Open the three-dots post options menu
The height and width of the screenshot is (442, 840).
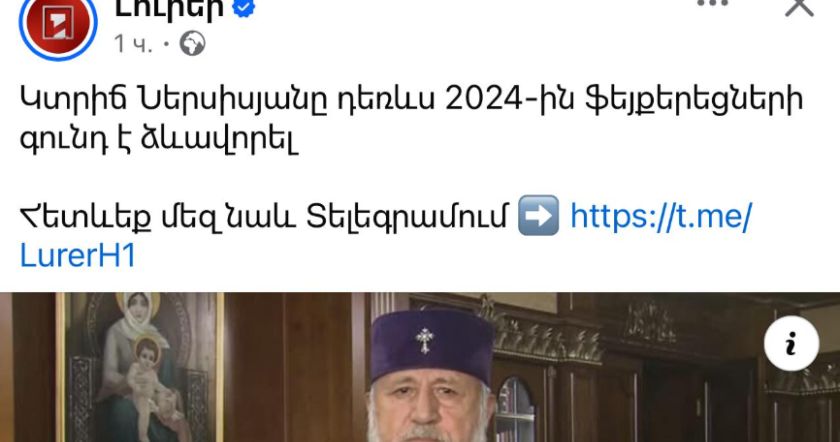pos(712,4)
